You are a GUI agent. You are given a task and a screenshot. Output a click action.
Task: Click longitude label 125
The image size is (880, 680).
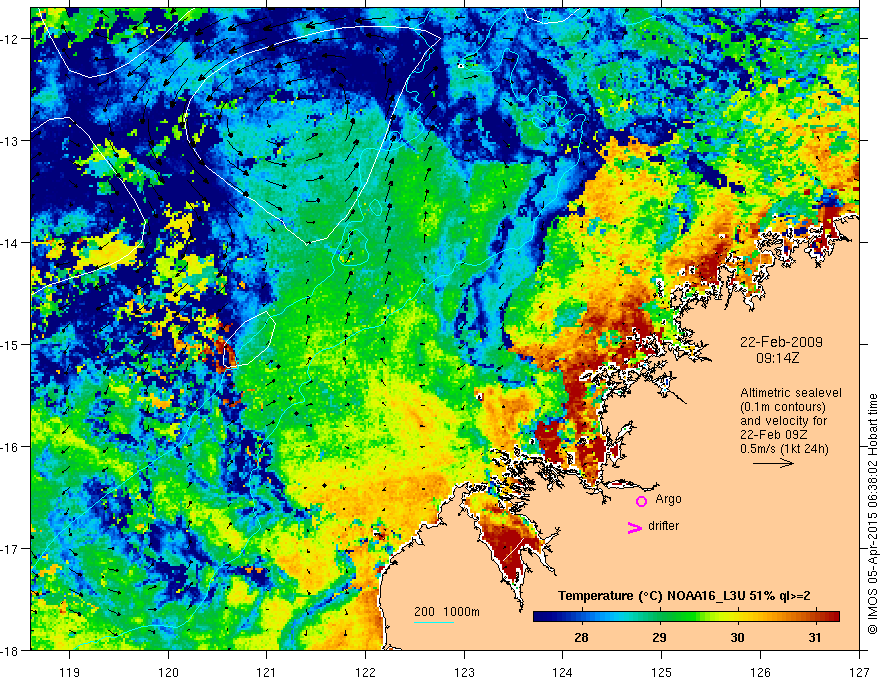(662, 672)
